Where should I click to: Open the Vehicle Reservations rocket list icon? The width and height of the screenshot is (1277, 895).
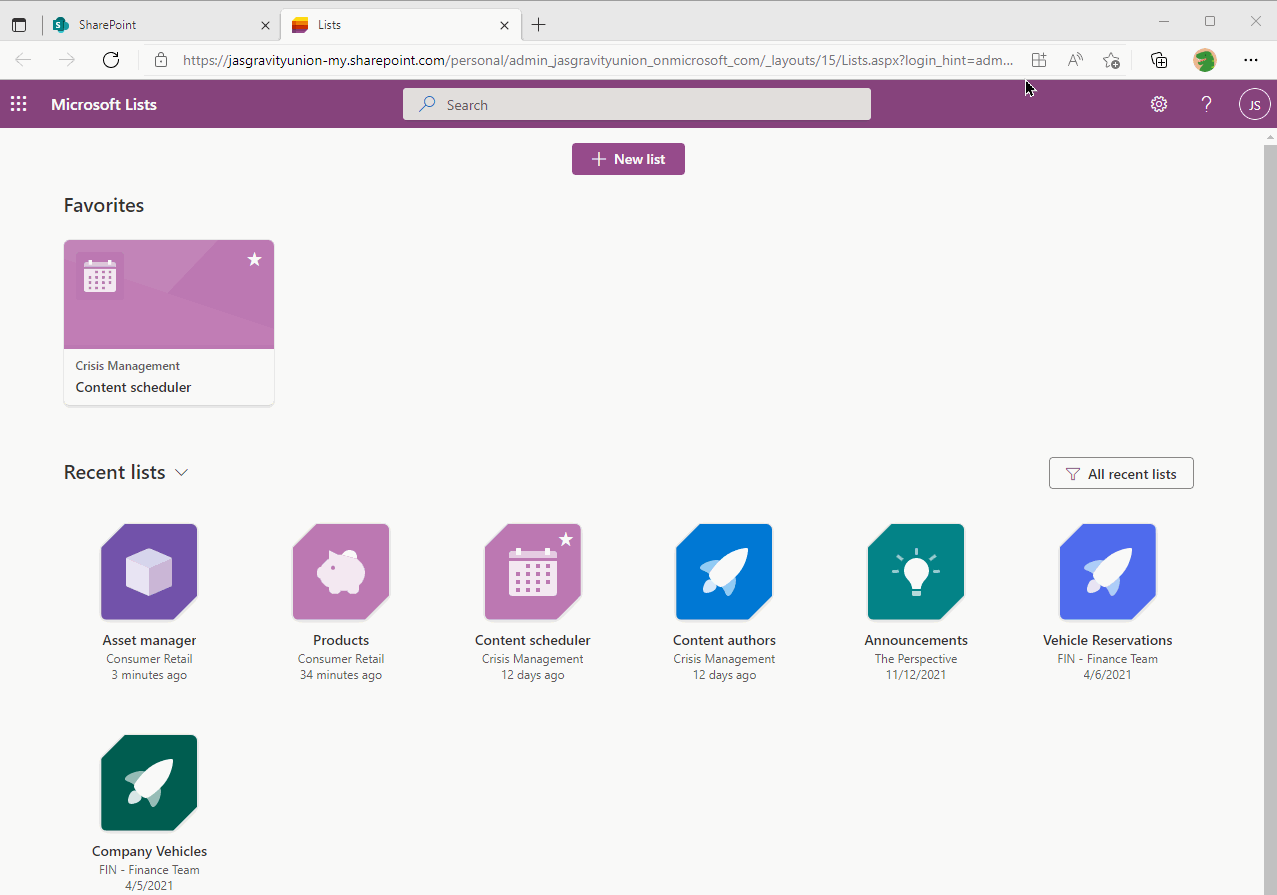[1108, 572]
